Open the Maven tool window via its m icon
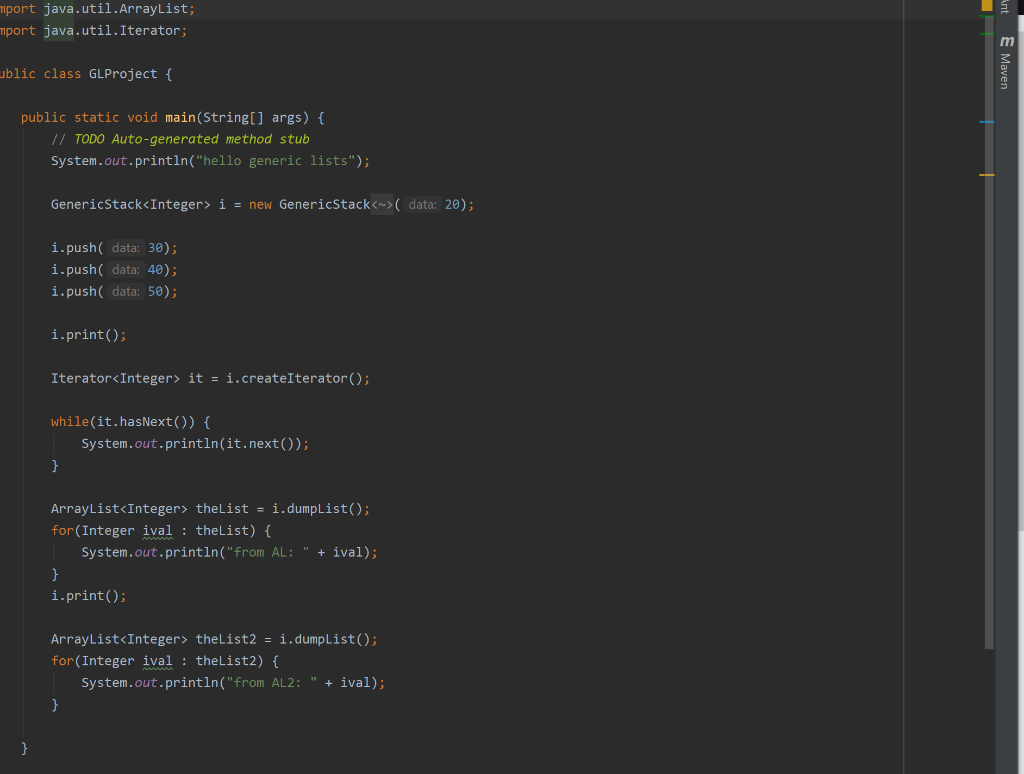This screenshot has width=1024, height=774. (1005, 43)
